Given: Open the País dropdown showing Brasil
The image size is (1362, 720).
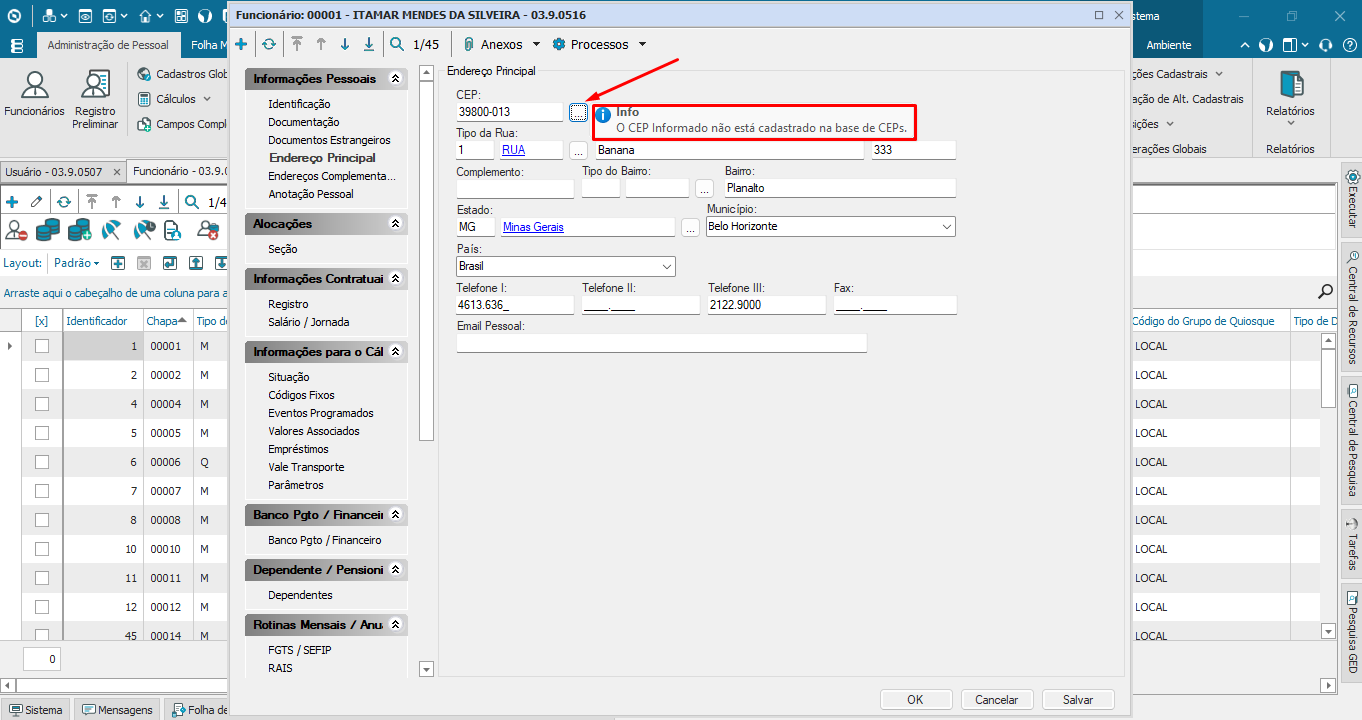Looking at the screenshot, I should coord(566,267).
